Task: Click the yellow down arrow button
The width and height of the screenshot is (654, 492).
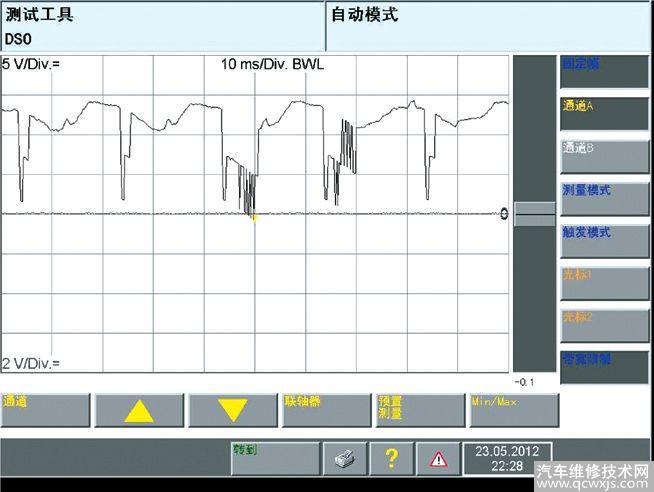Action: 233,410
